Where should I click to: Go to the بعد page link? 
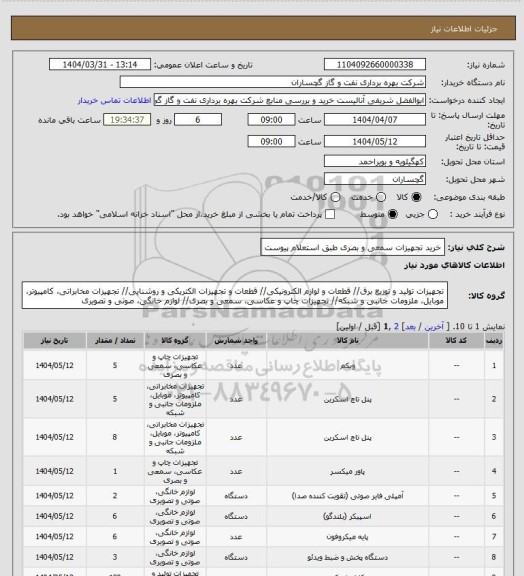point(410,326)
